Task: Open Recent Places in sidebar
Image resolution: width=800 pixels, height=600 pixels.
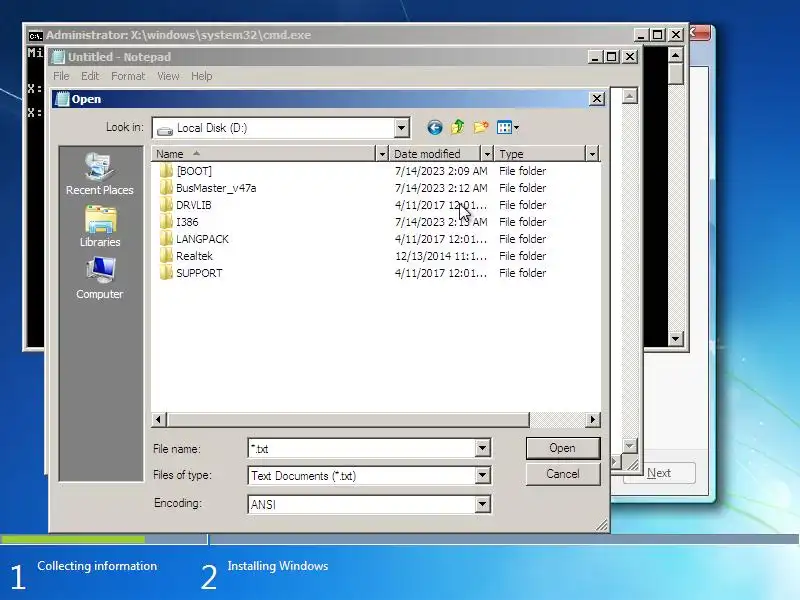Action: [x=99, y=174]
